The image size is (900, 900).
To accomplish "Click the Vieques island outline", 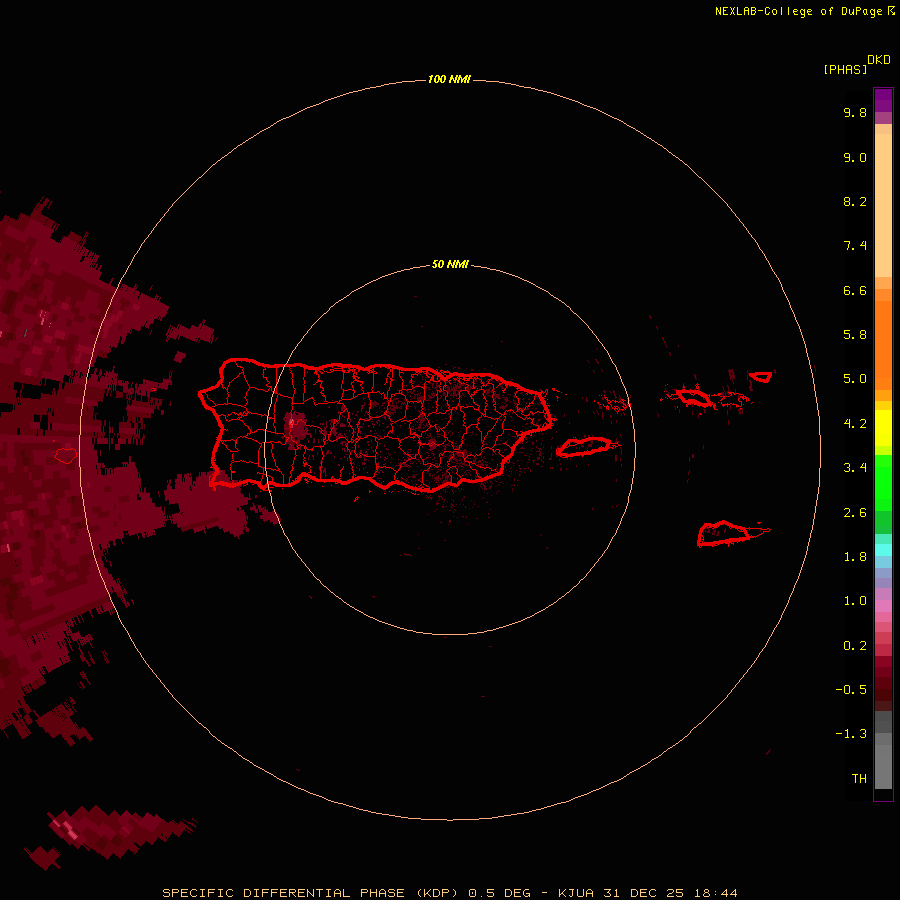I will pyautogui.click(x=584, y=447).
